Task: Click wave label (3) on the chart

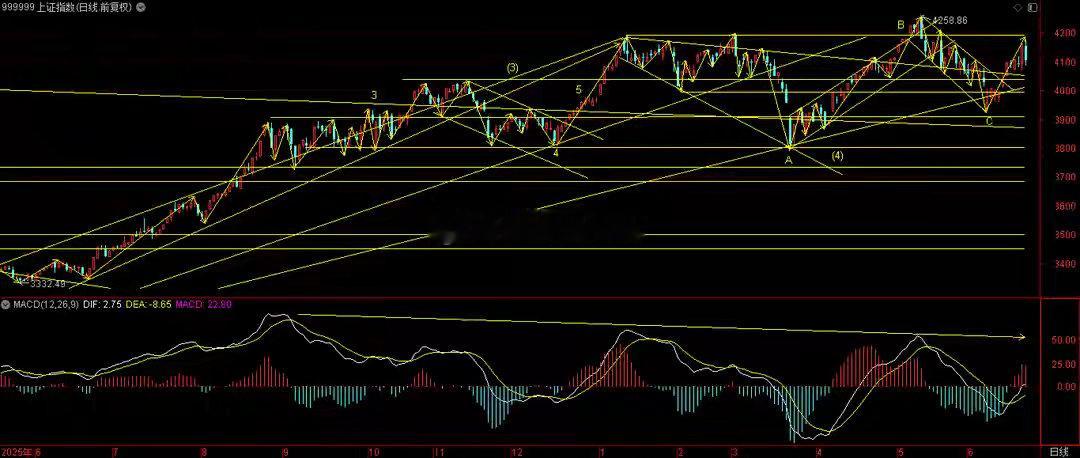Action: pyautogui.click(x=512, y=67)
